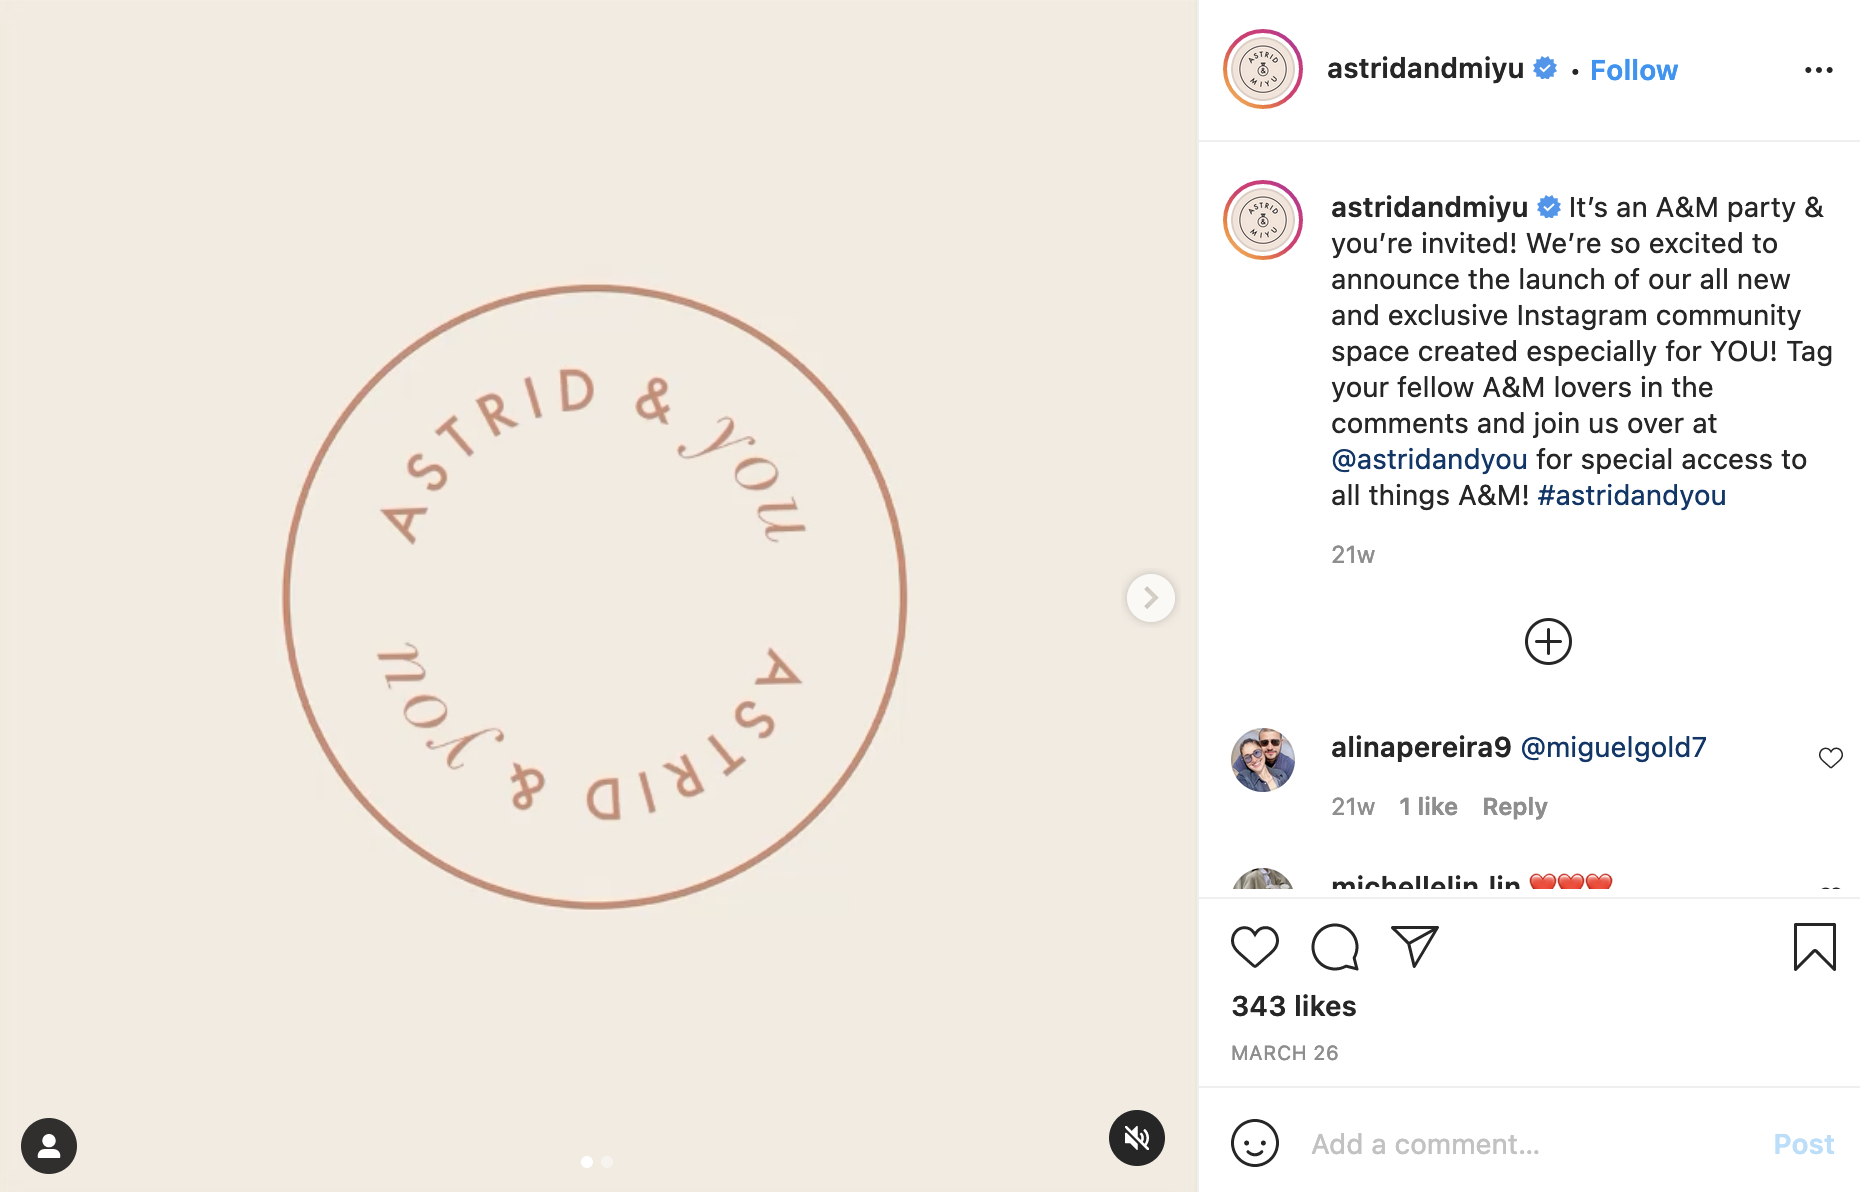Load more comments plus circle

pyautogui.click(x=1548, y=642)
